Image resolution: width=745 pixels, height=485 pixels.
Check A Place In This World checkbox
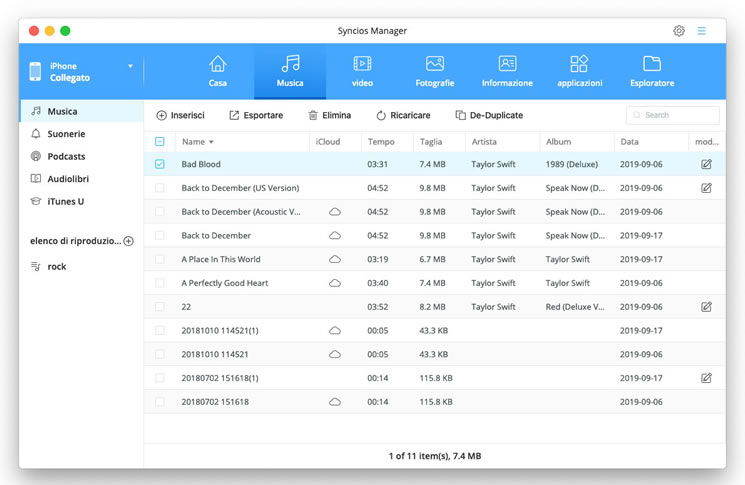click(160, 259)
